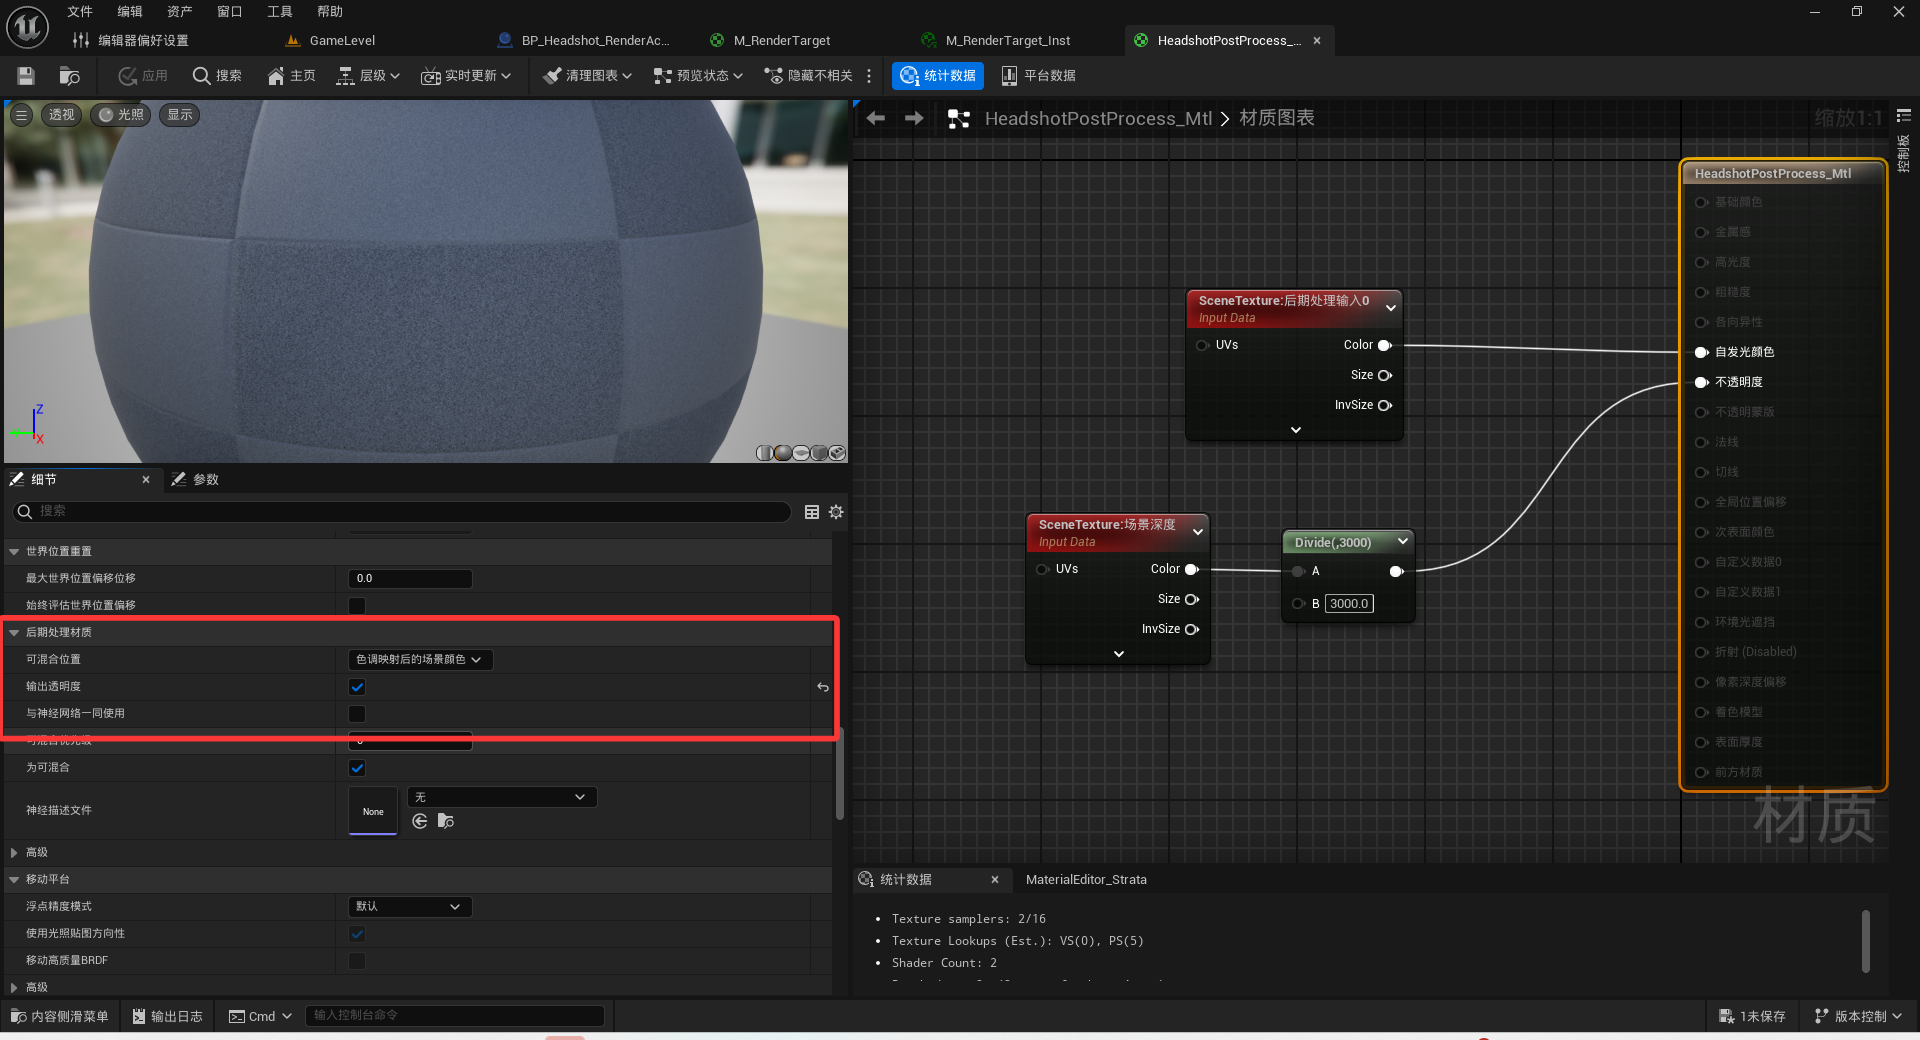Click 1未保存 unsaved indicator
The height and width of the screenshot is (1040, 1920).
click(x=1753, y=1016)
